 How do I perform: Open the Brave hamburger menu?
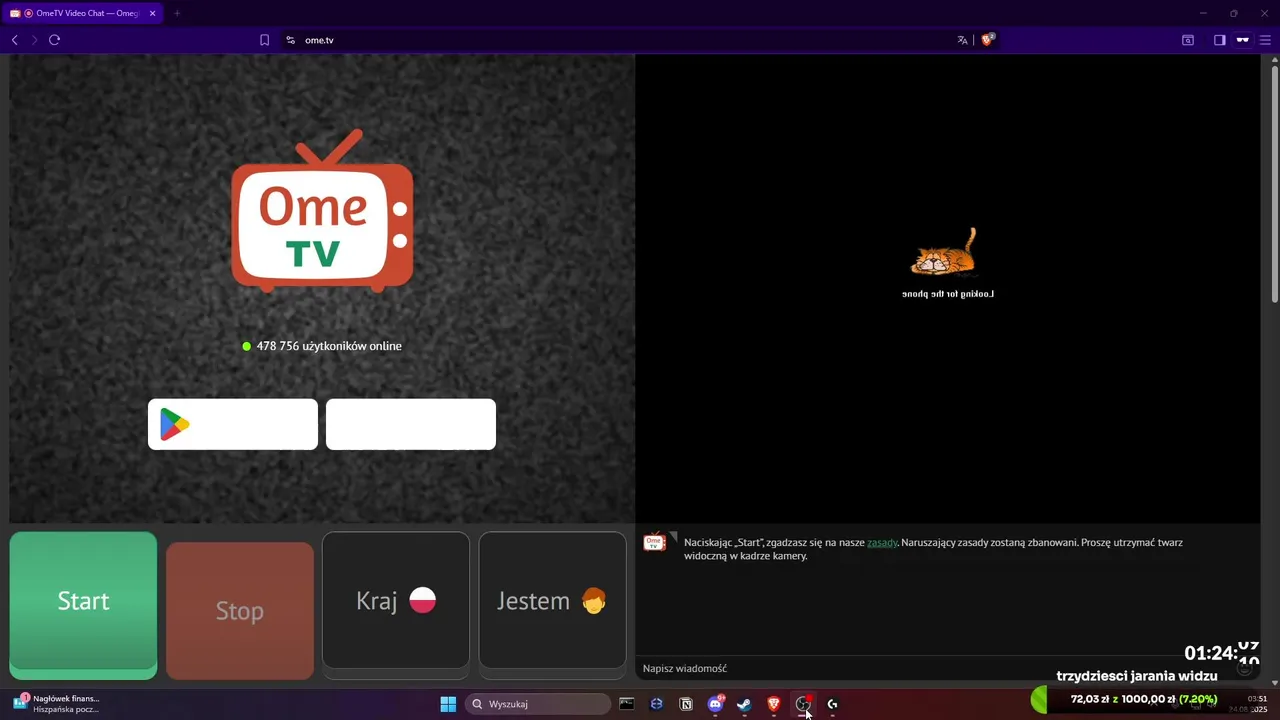tap(1265, 40)
